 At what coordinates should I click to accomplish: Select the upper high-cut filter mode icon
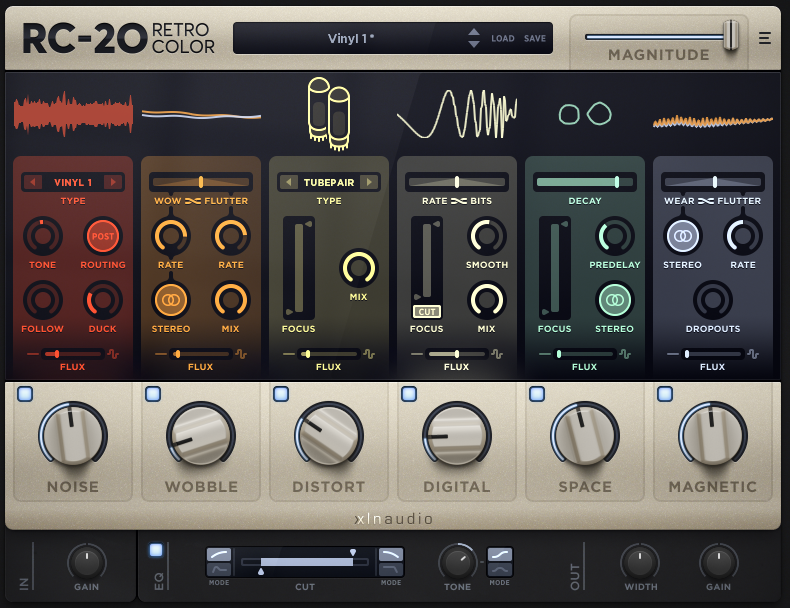(391, 555)
